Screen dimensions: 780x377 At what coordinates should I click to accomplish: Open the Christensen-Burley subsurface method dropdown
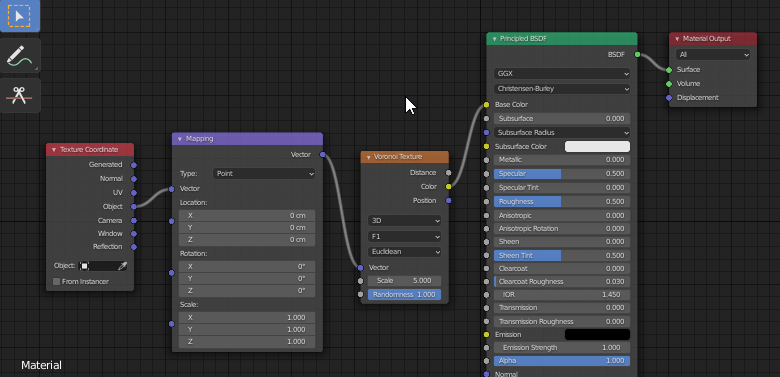pos(562,89)
